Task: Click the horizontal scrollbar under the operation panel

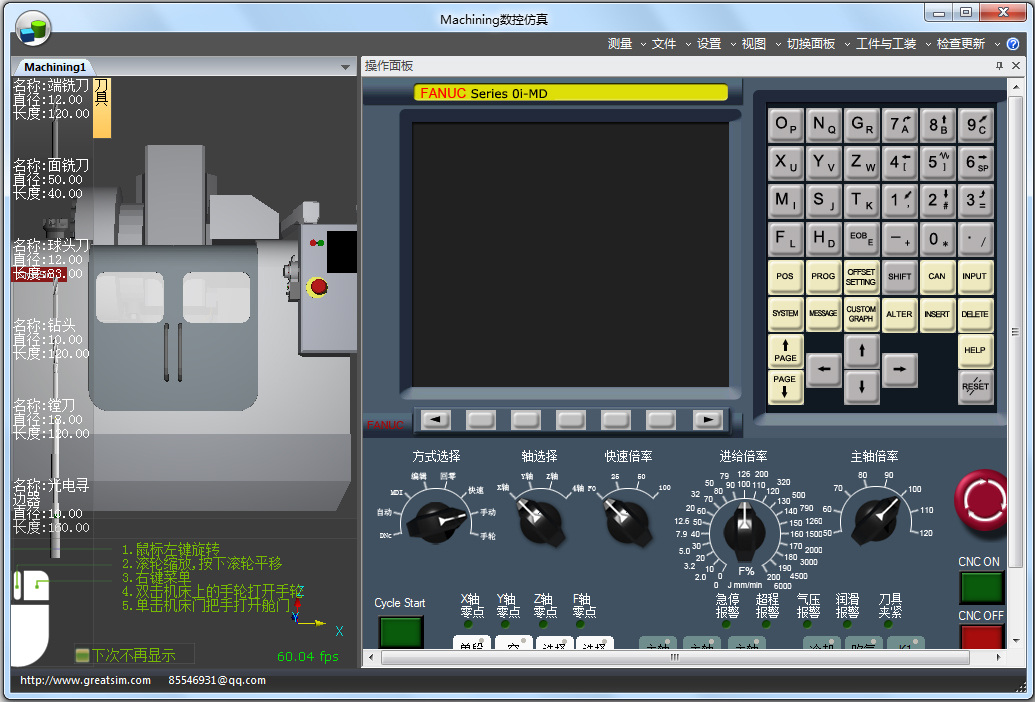Action: click(680, 658)
